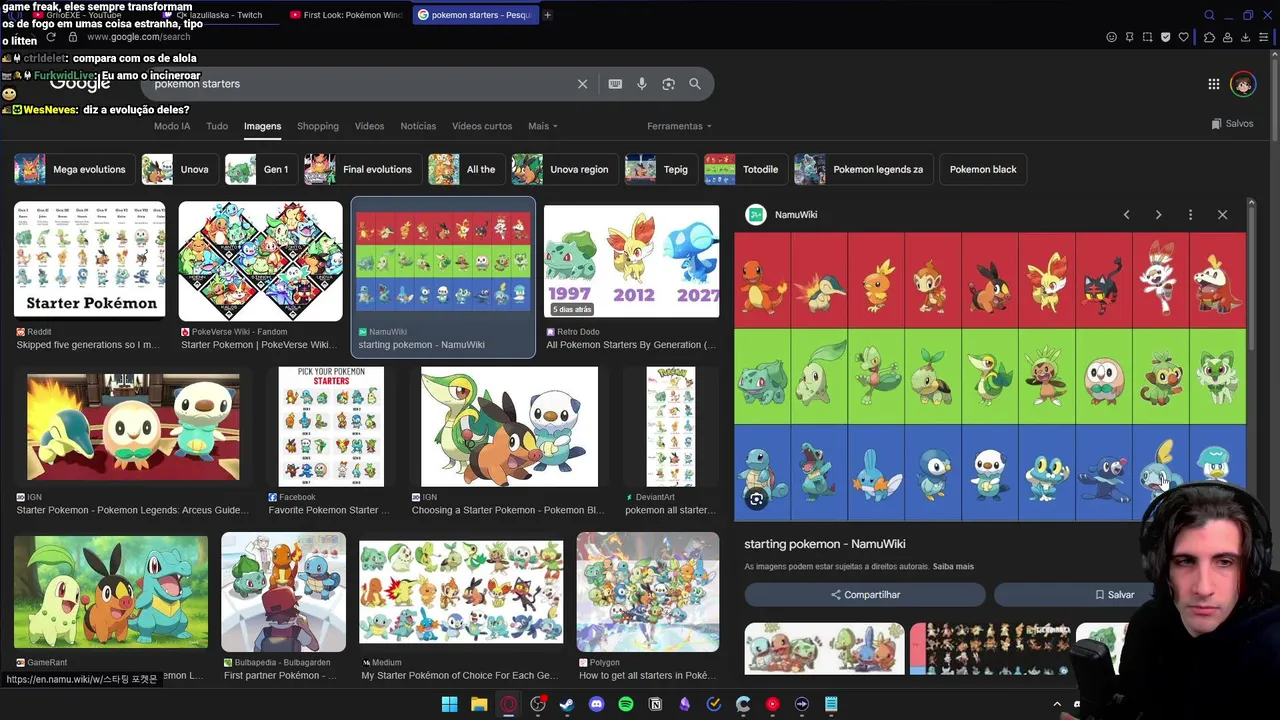Show next image in preview panel

pyautogui.click(x=1158, y=215)
